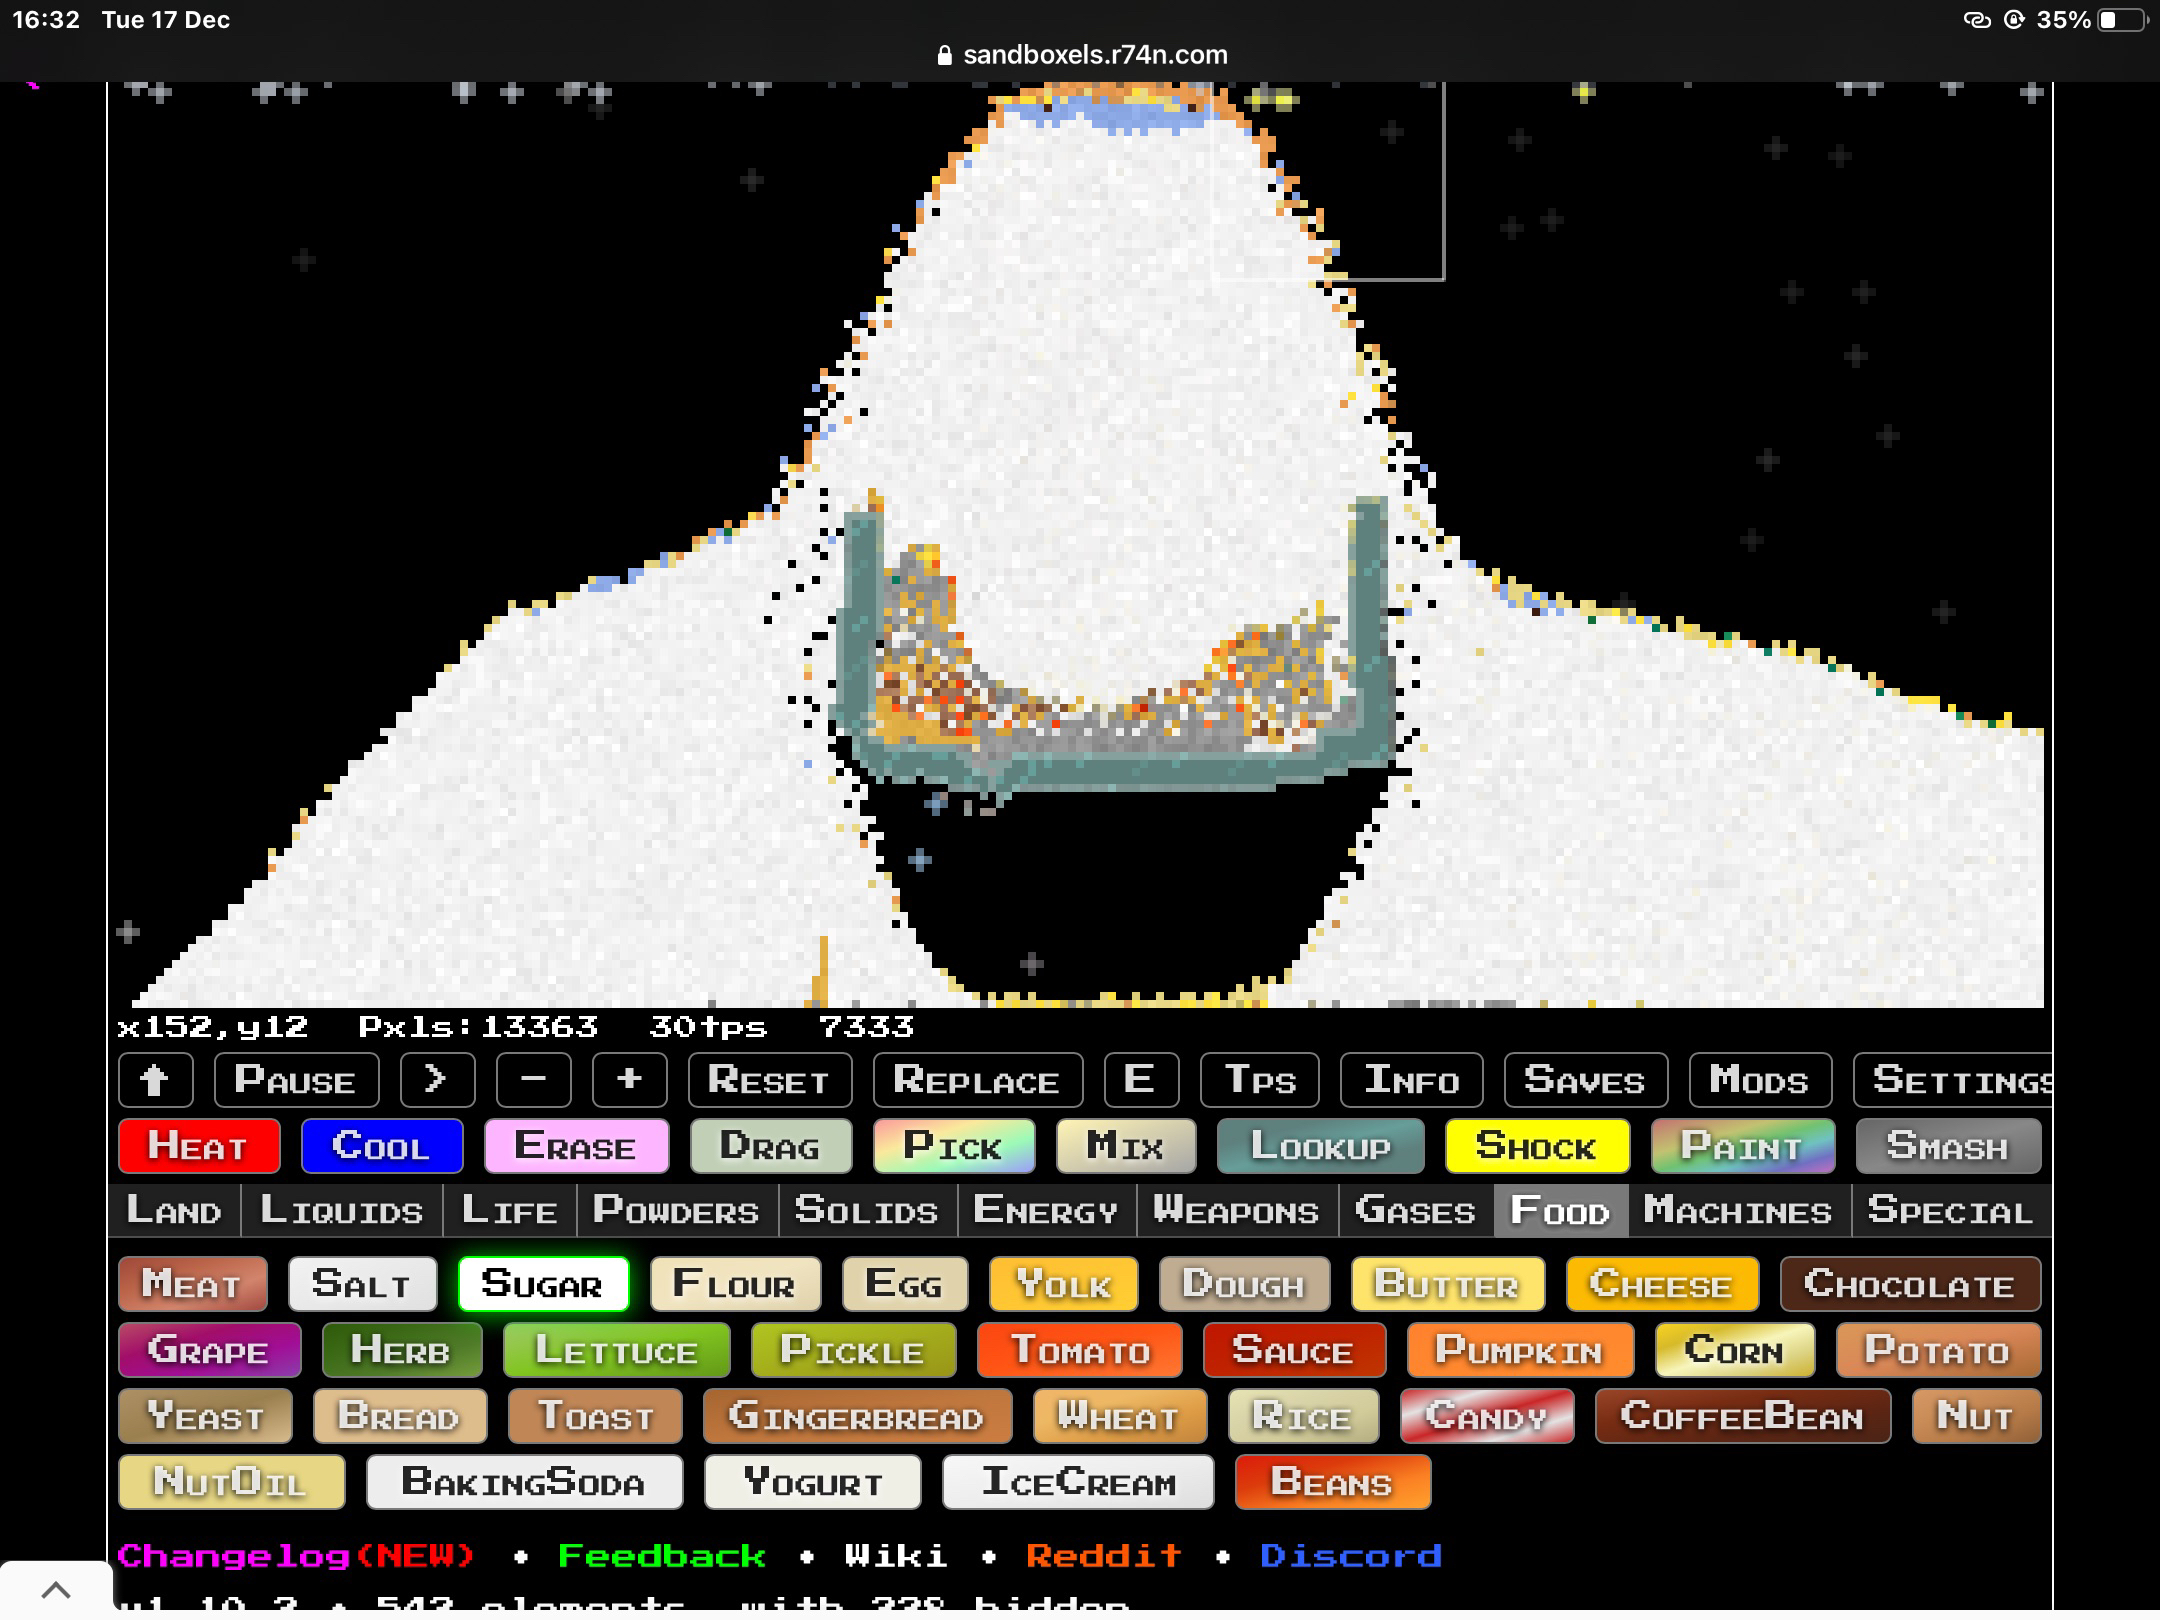Choose the Erase tool
Image resolution: width=2160 pixels, height=1620 pixels.
pos(576,1146)
